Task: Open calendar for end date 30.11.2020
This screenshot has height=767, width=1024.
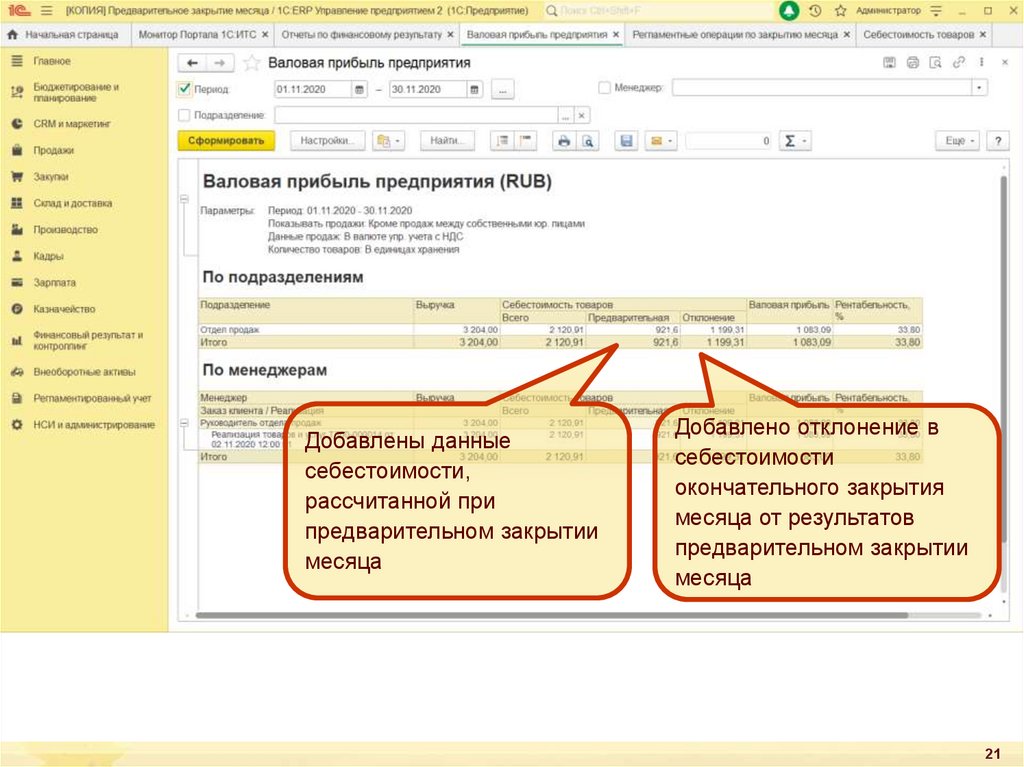Action: 475,89
